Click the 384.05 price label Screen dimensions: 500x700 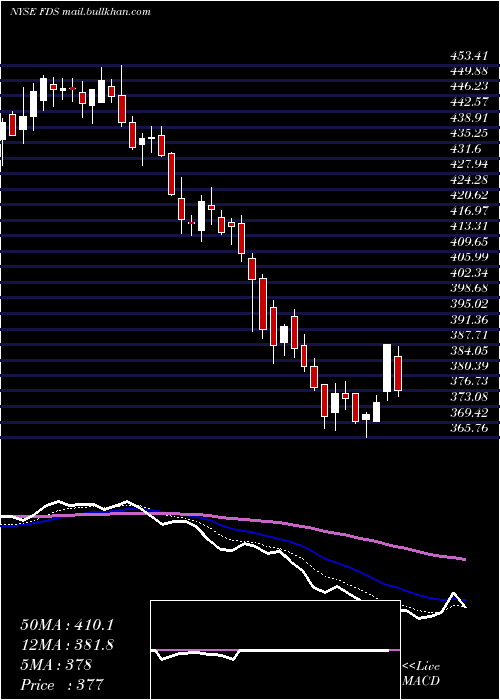(469, 350)
